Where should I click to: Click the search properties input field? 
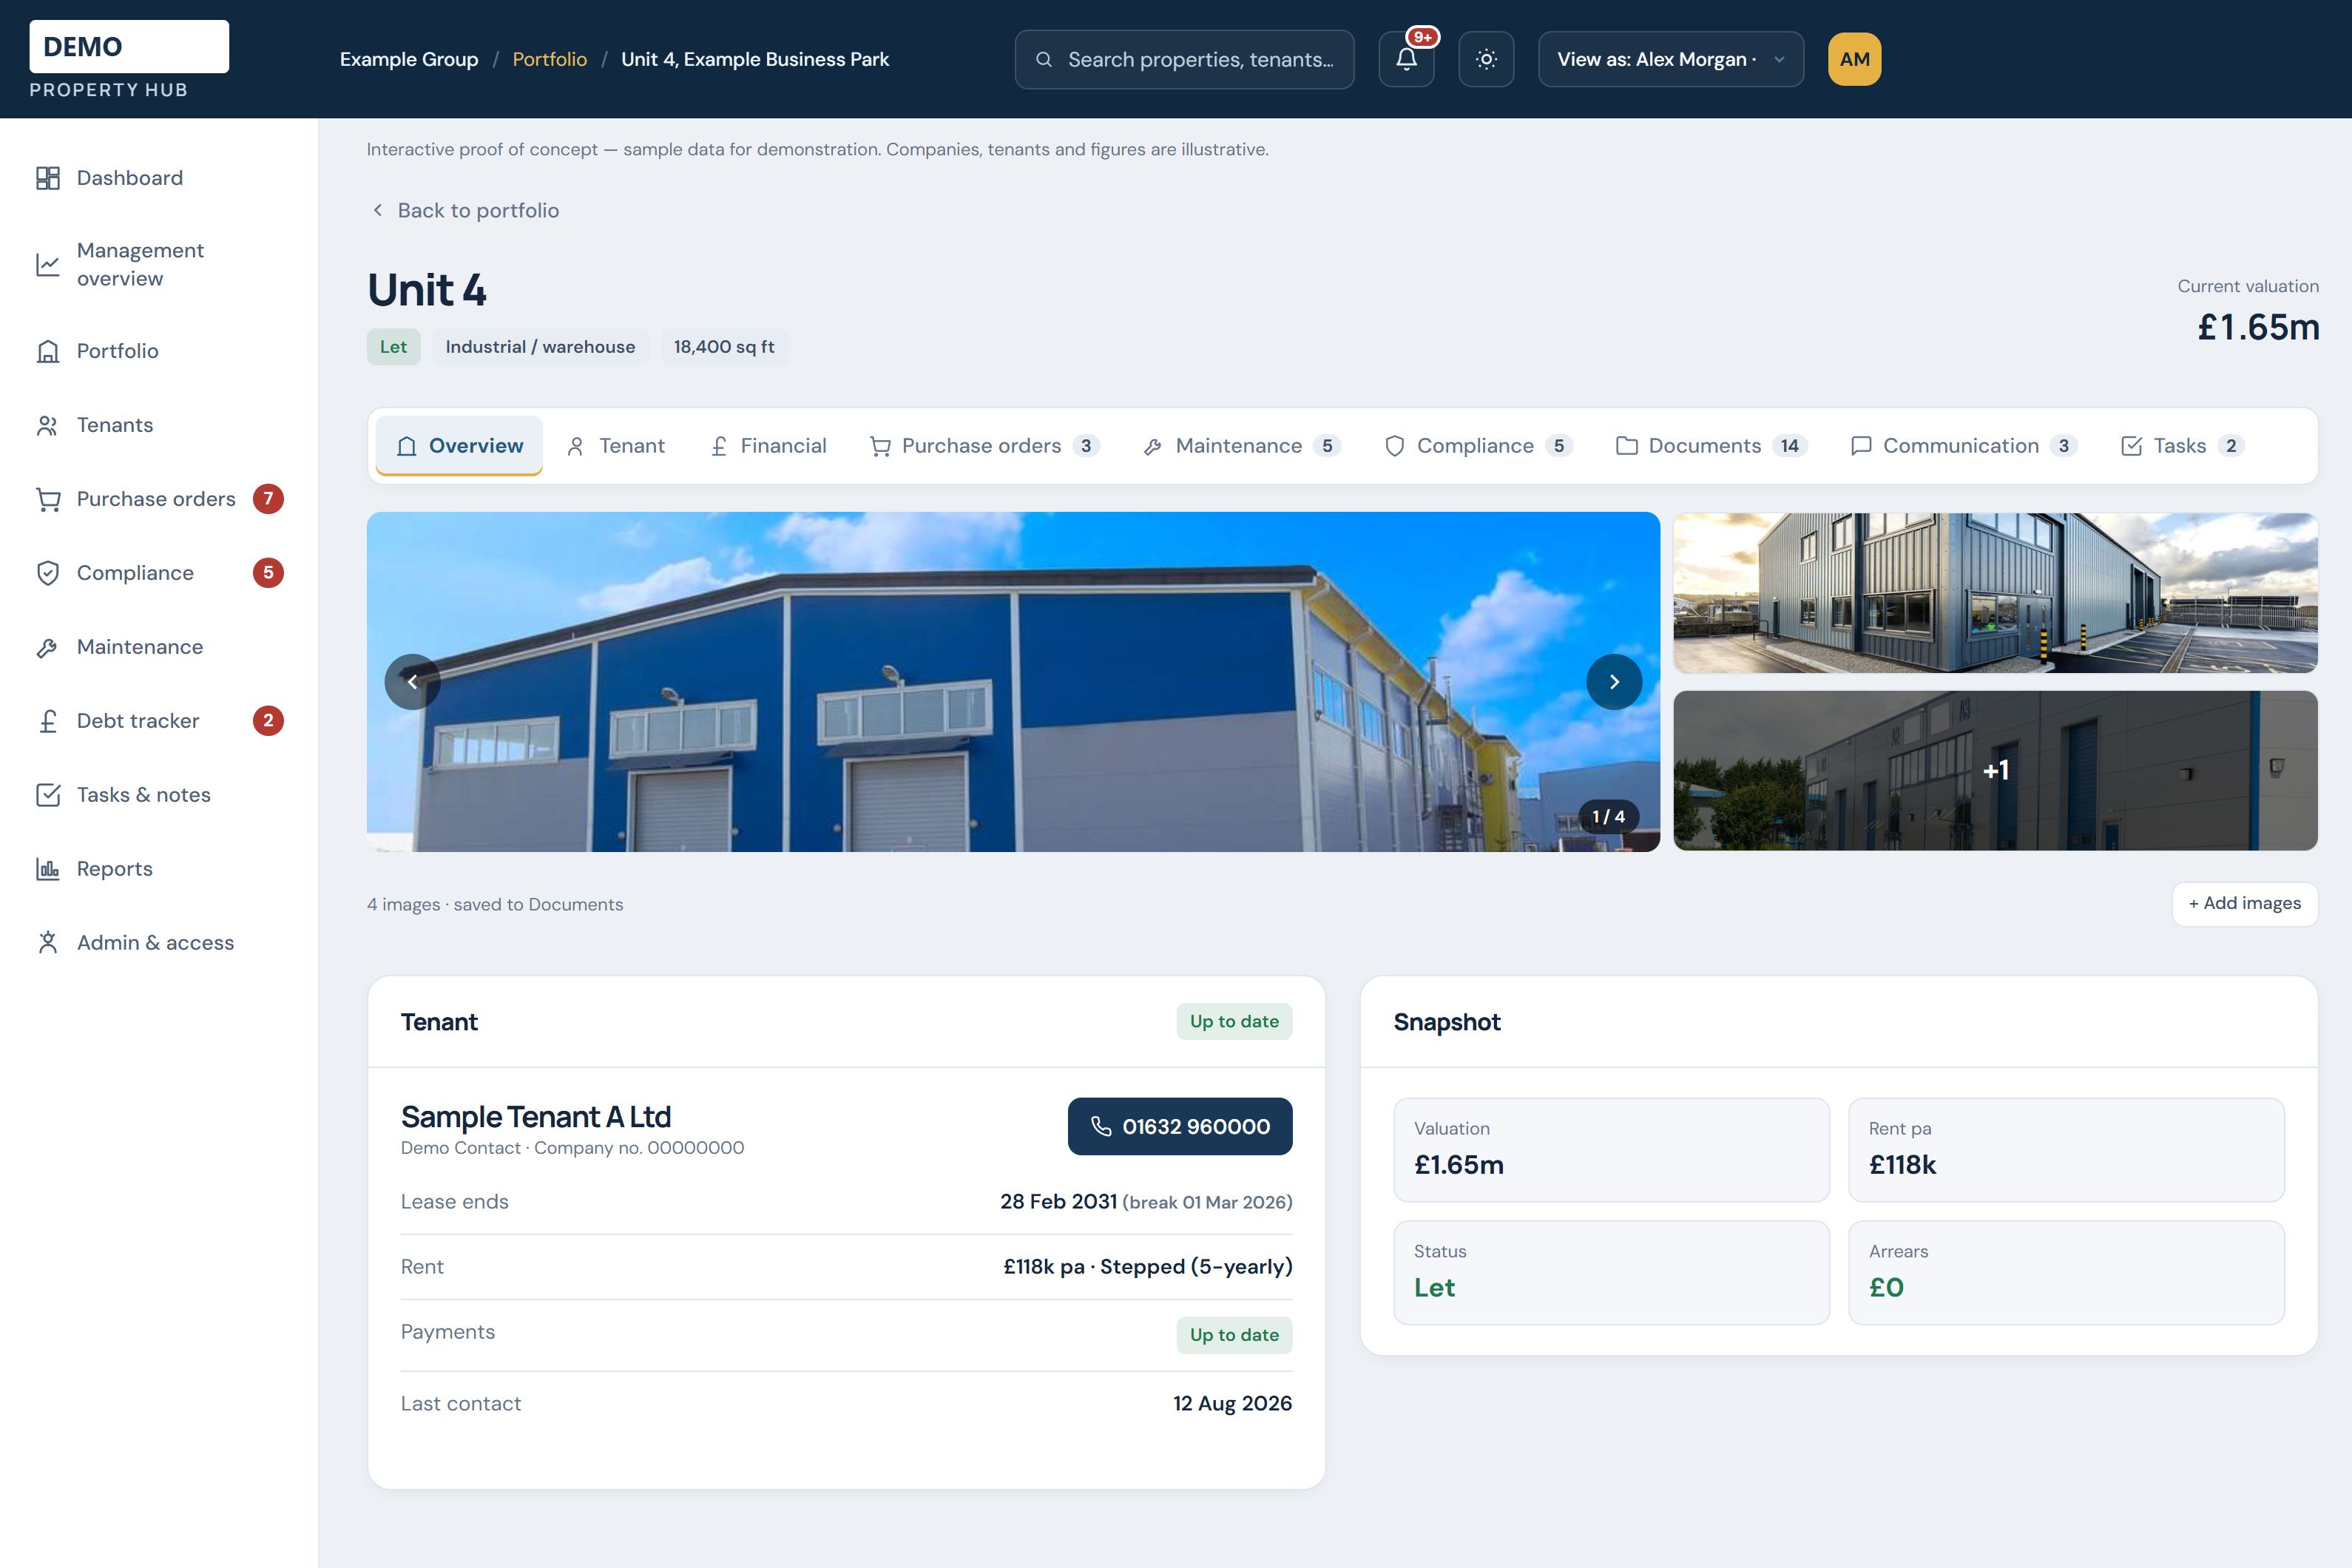[1184, 59]
